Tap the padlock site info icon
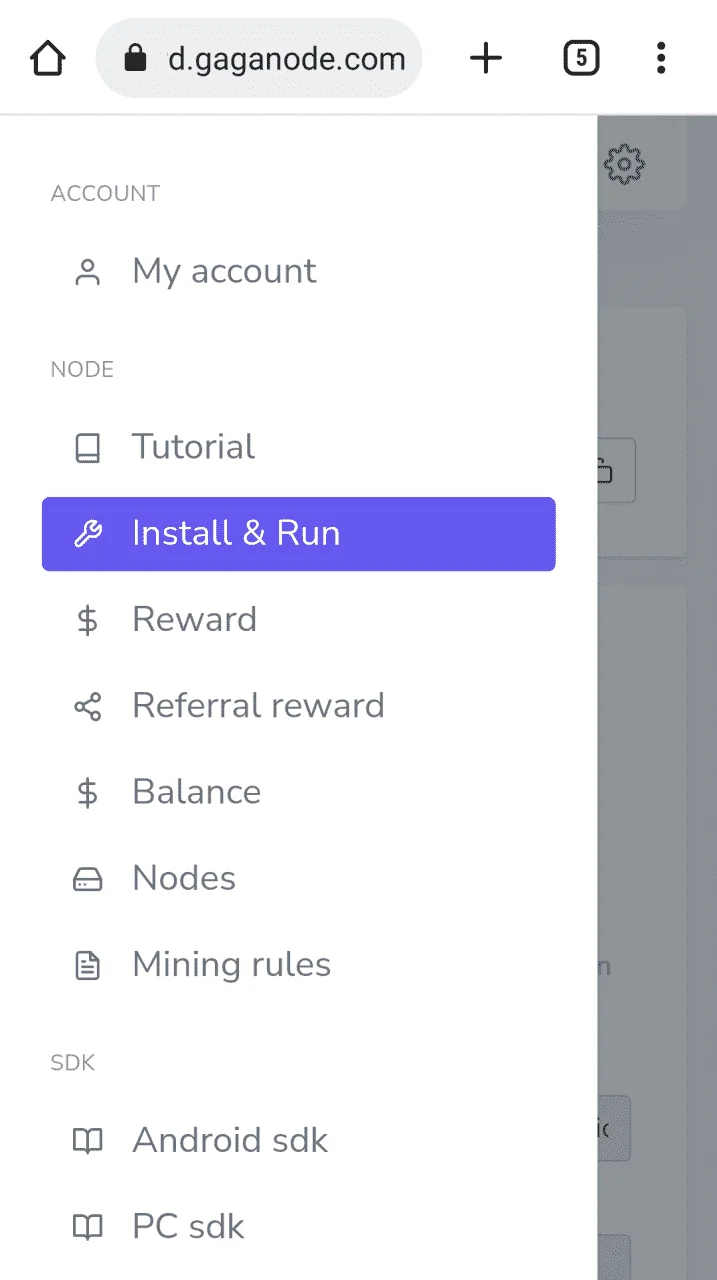This screenshot has width=717, height=1280. click(135, 59)
